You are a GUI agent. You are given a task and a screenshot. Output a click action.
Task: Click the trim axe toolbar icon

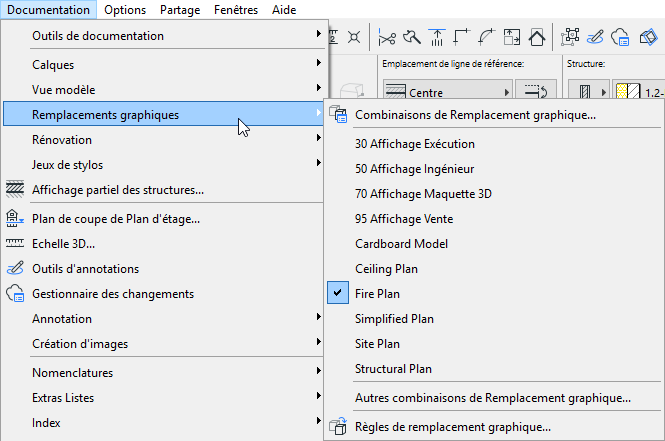(411, 37)
